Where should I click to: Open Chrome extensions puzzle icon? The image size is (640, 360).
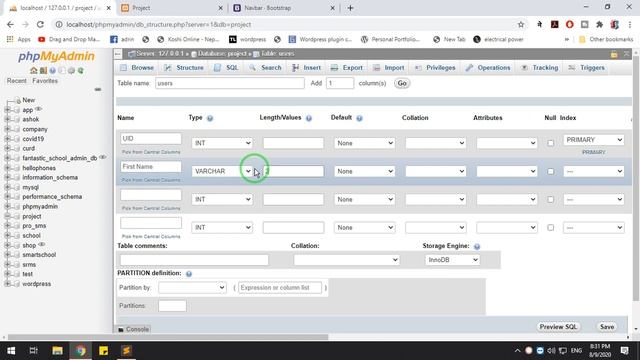click(x=599, y=24)
